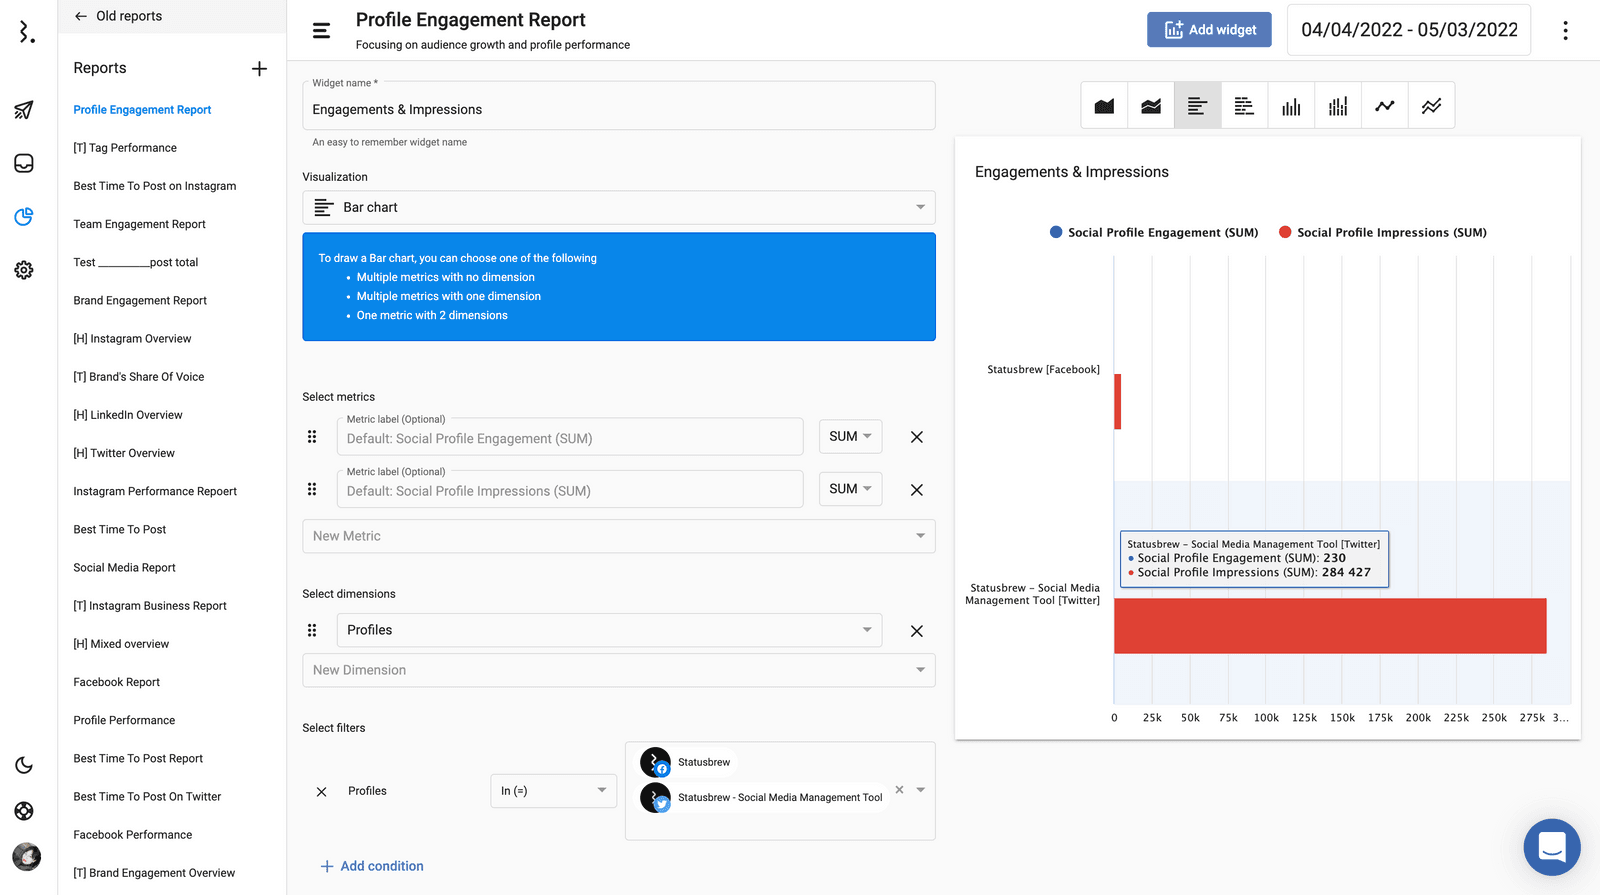Select the grouped column chart icon
The width and height of the screenshot is (1600, 895).
tap(1338, 106)
